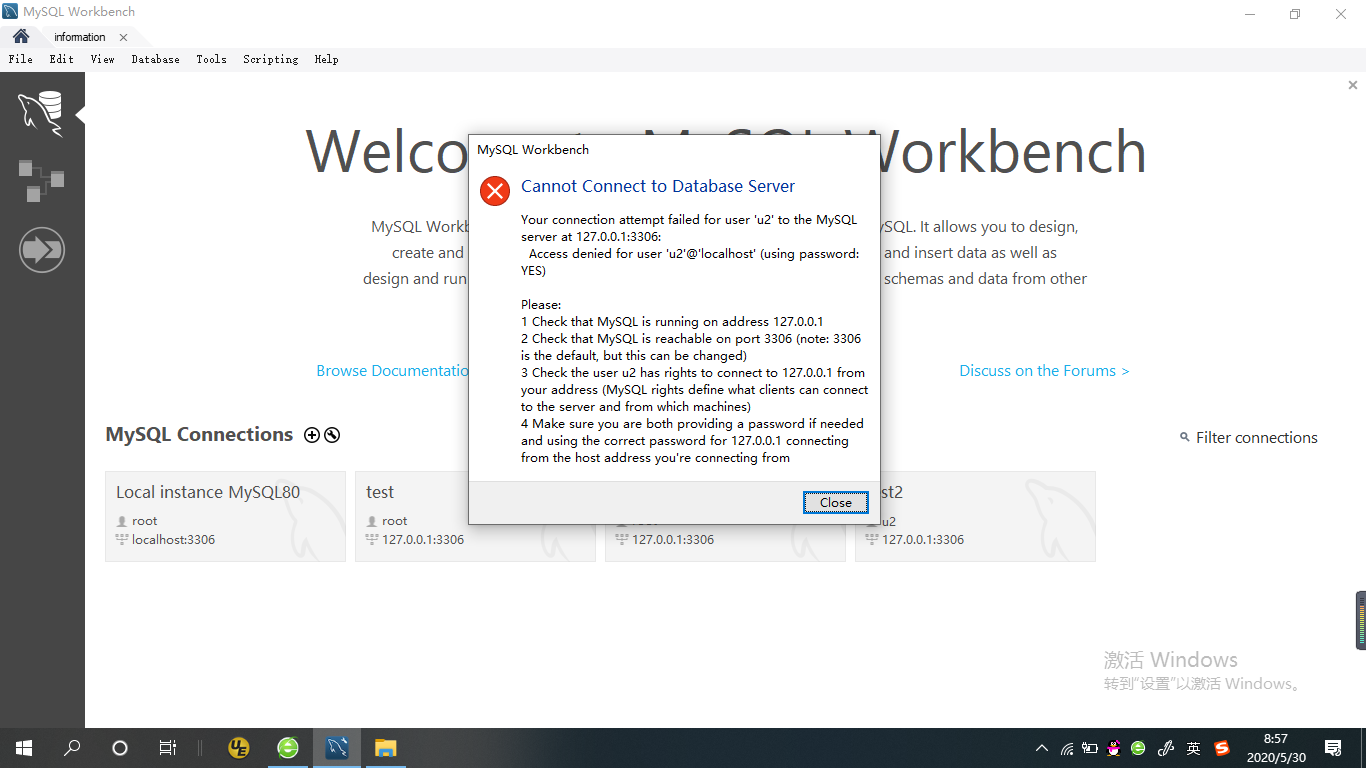This screenshot has width=1366, height=768.
Task: Click the Discuss on the Forums link
Action: (x=1044, y=370)
